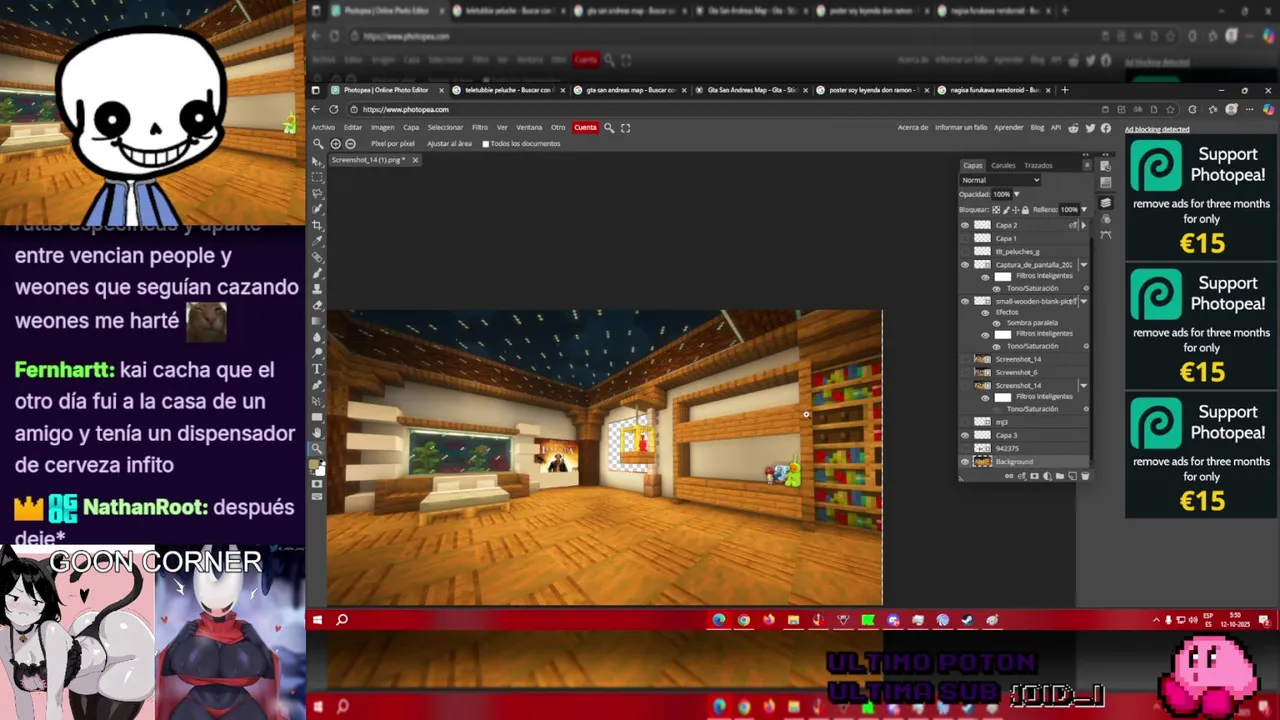The height and width of the screenshot is (720, 1280).
Task: Switch to the Trazados tab
Action: [x=1038, y=165]
